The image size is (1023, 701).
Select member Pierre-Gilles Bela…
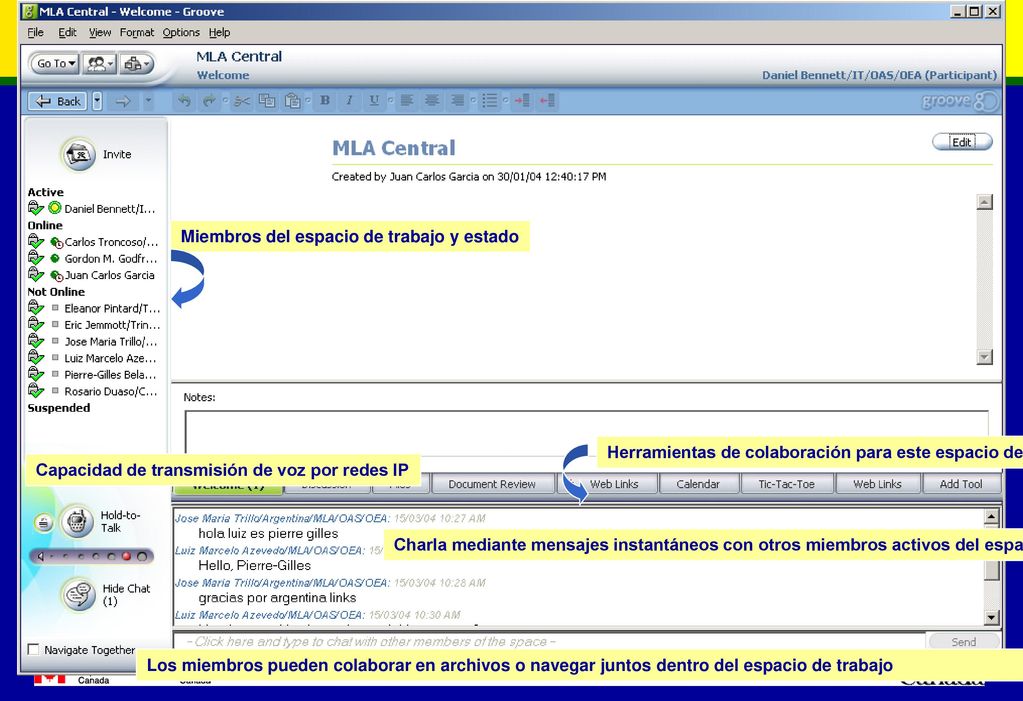110,375
